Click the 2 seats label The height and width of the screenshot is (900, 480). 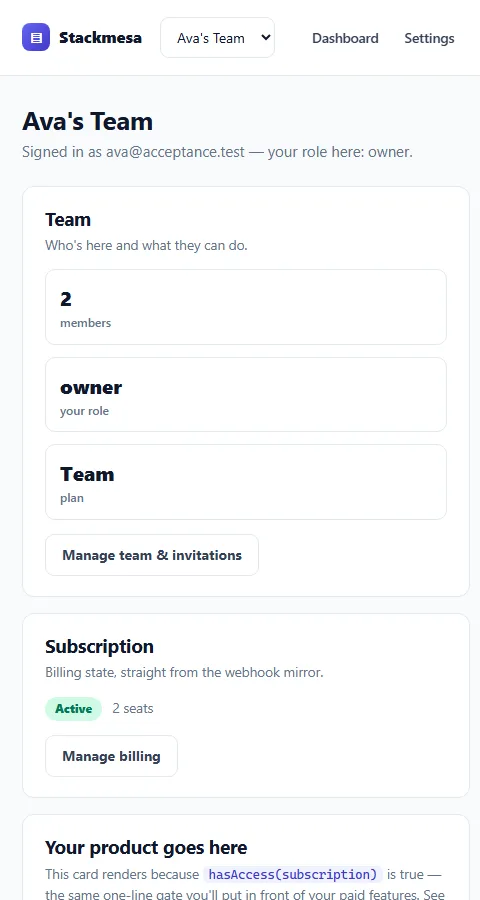(133, 709)
